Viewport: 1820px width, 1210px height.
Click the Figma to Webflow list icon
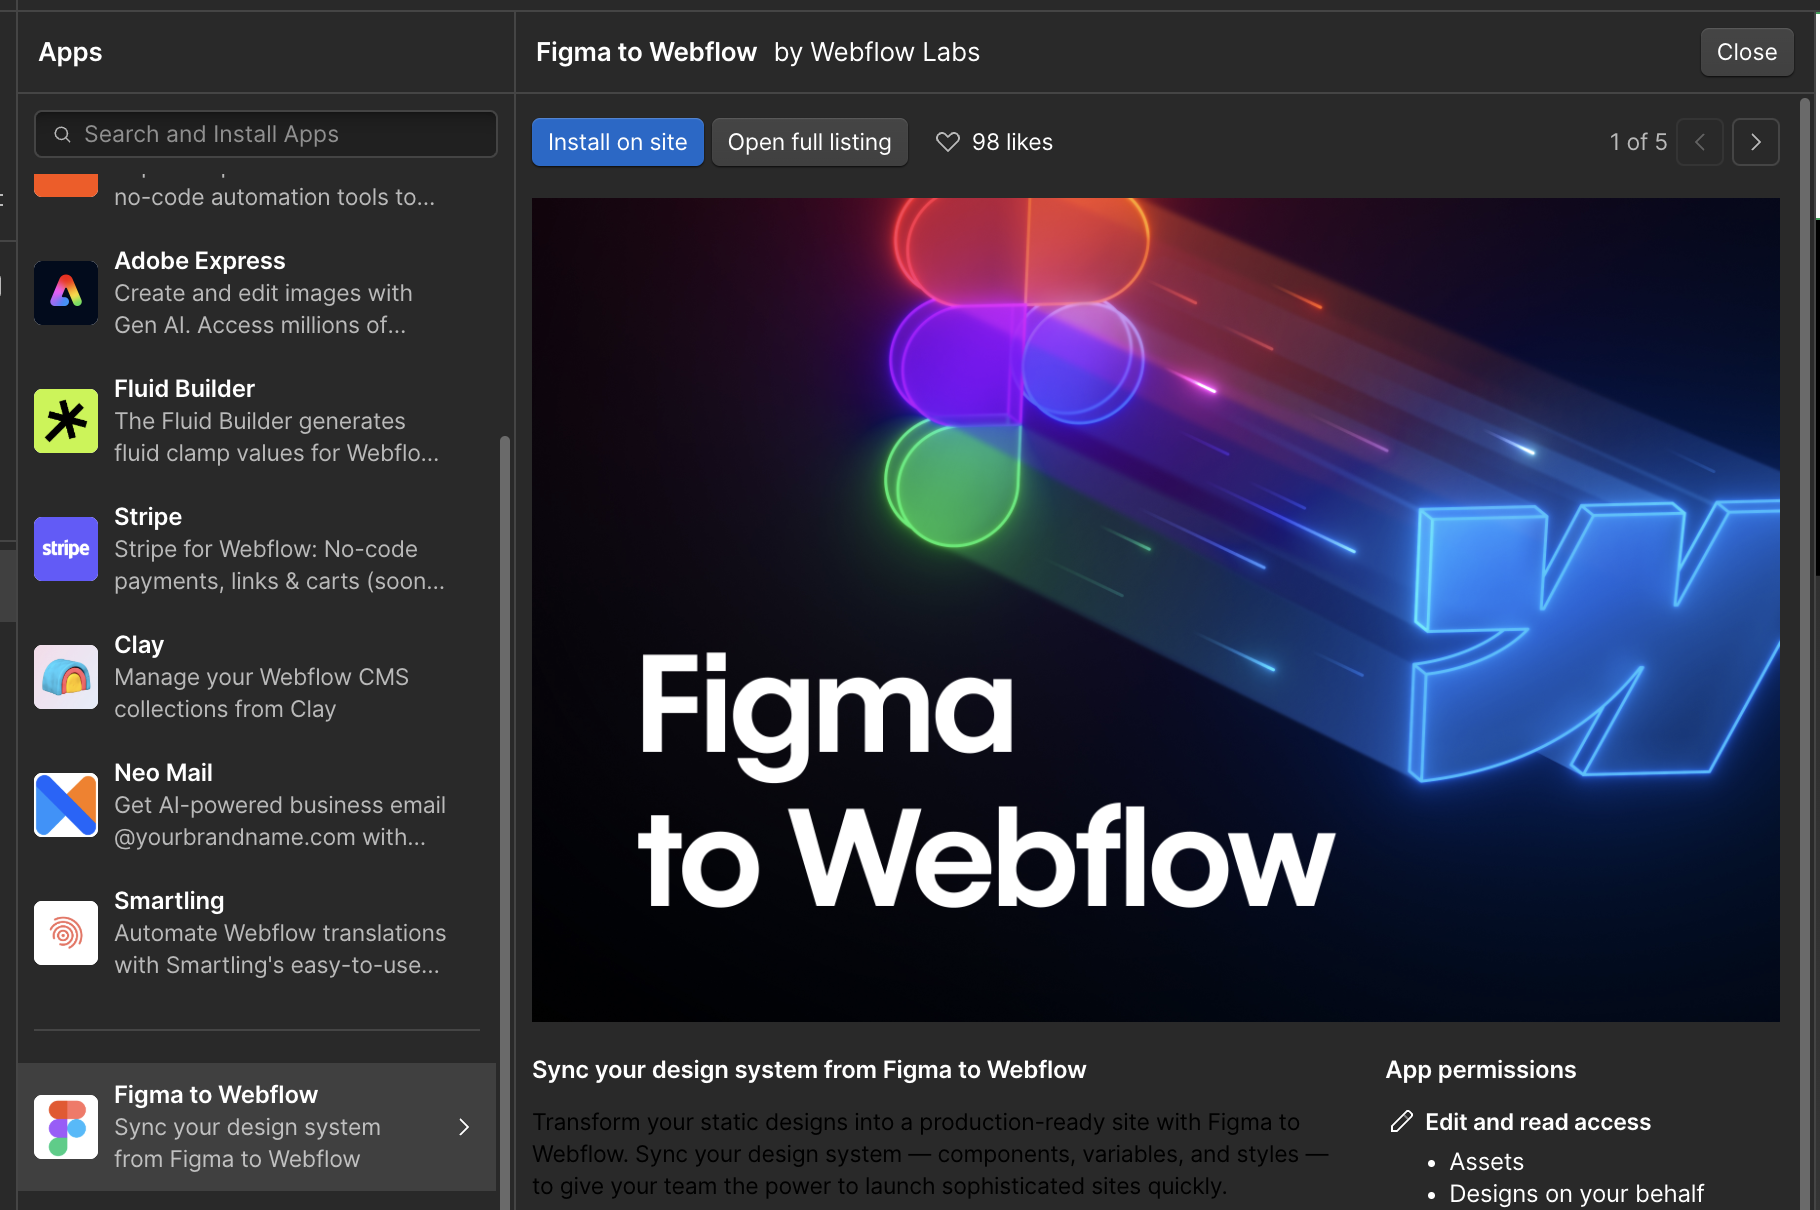point(66,1127)
